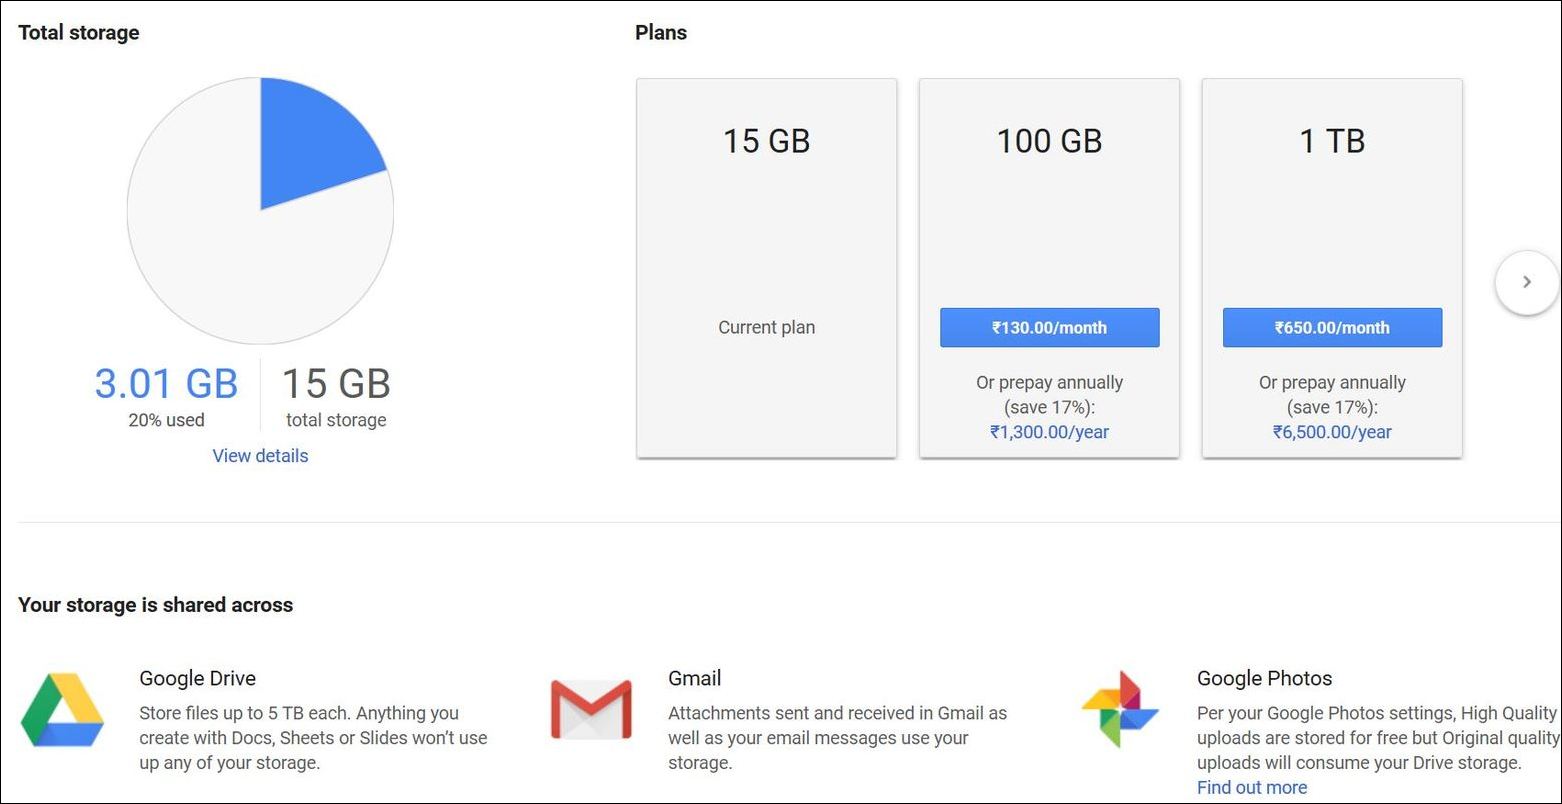Open the View details link

point(259,455)
